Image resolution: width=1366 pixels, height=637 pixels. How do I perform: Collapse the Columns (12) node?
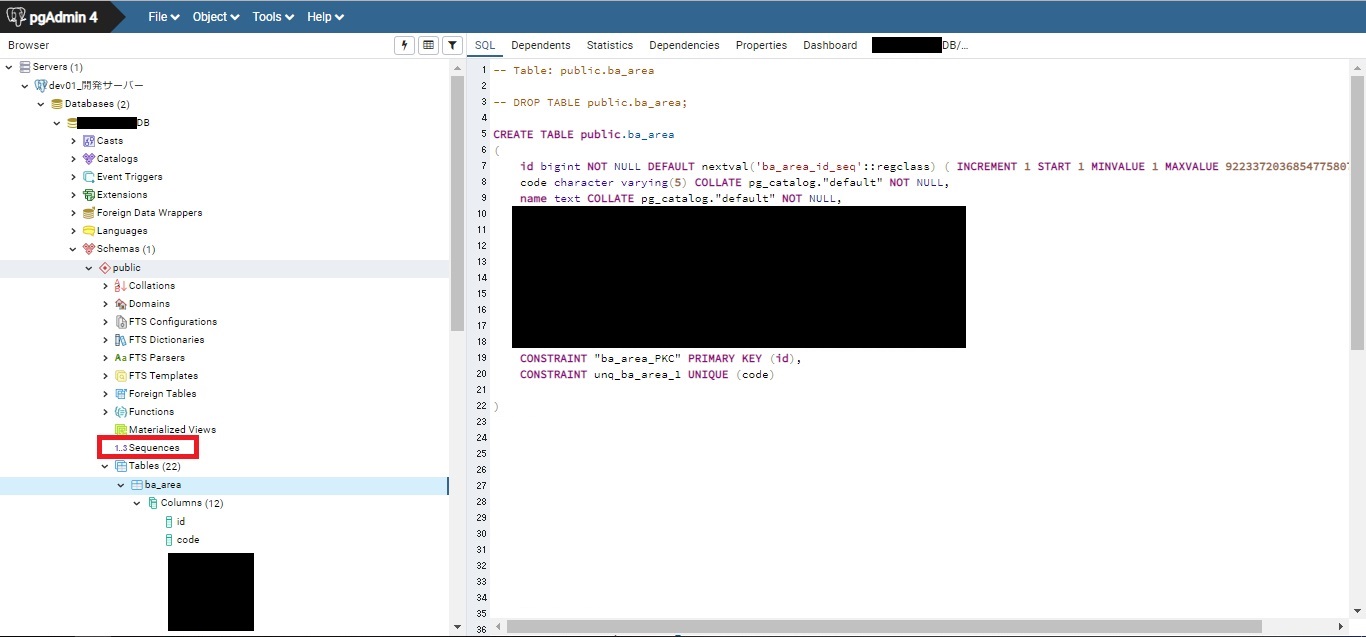137,503
